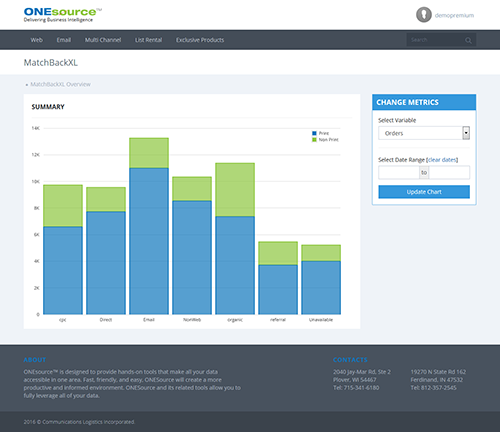Follow the MatchBackXL Overview breadcrumb link

click(x=60, y=84)
